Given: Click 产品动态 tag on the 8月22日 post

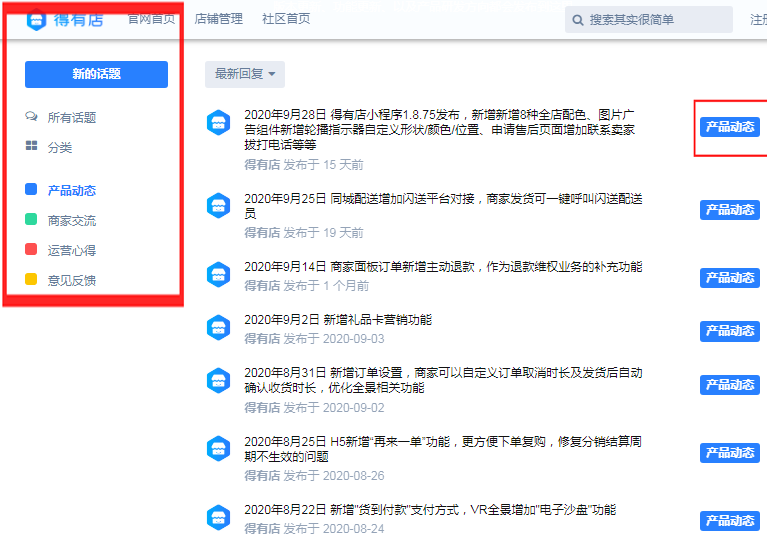Looking at the screenshot, I should 730,521.
